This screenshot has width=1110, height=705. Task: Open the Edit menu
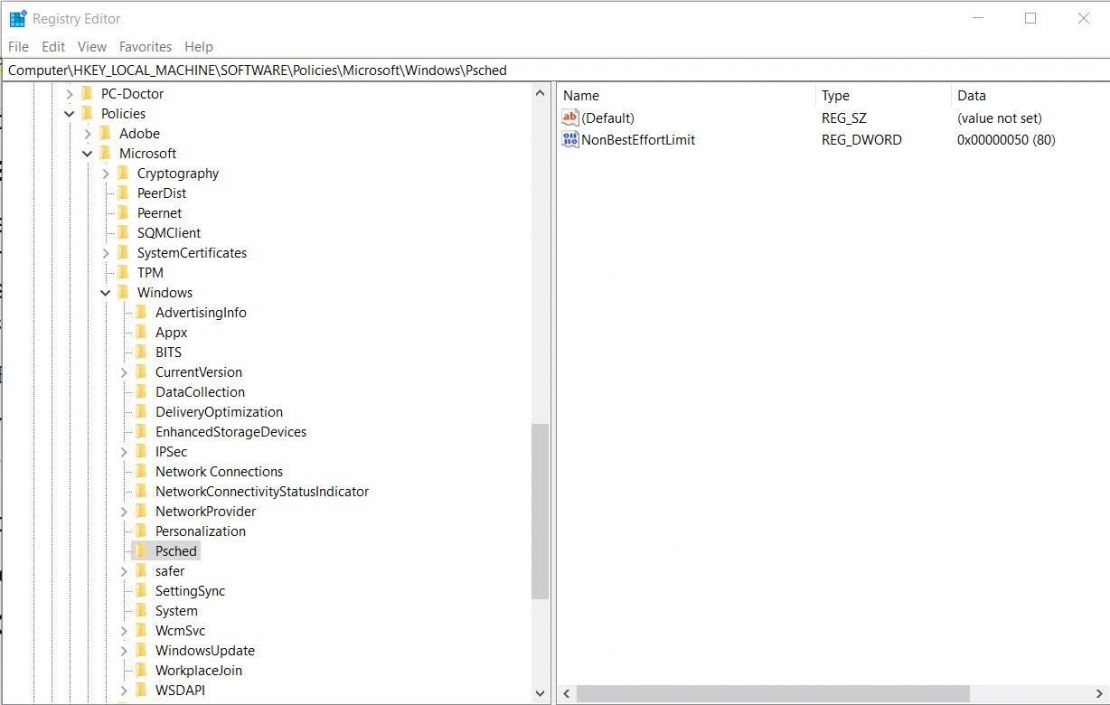pos(52,46)
